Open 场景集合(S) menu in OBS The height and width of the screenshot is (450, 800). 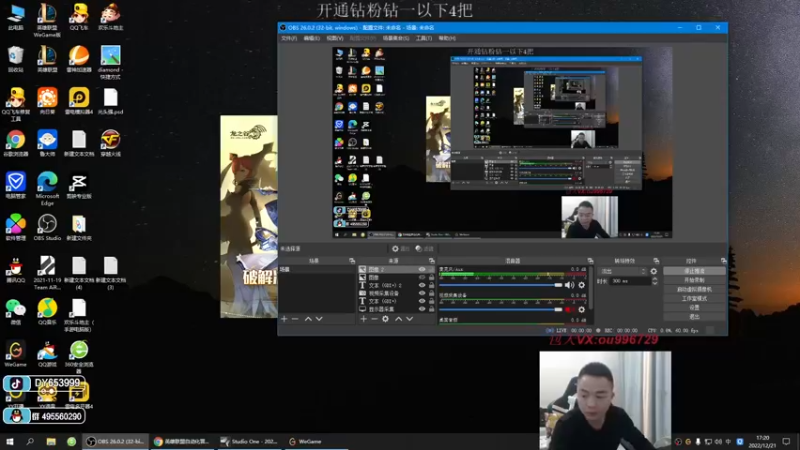tap(395, 38)
